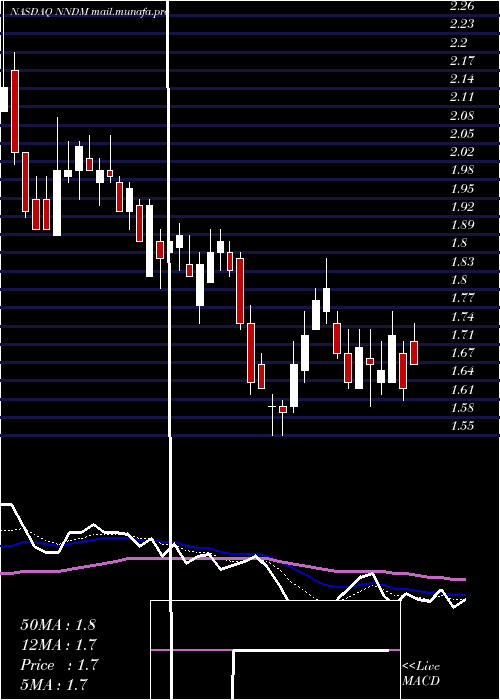500x700 pixels.
Task: Click the 1.98 price axis label
Action: pyautogui.click(x=462, y=171)
